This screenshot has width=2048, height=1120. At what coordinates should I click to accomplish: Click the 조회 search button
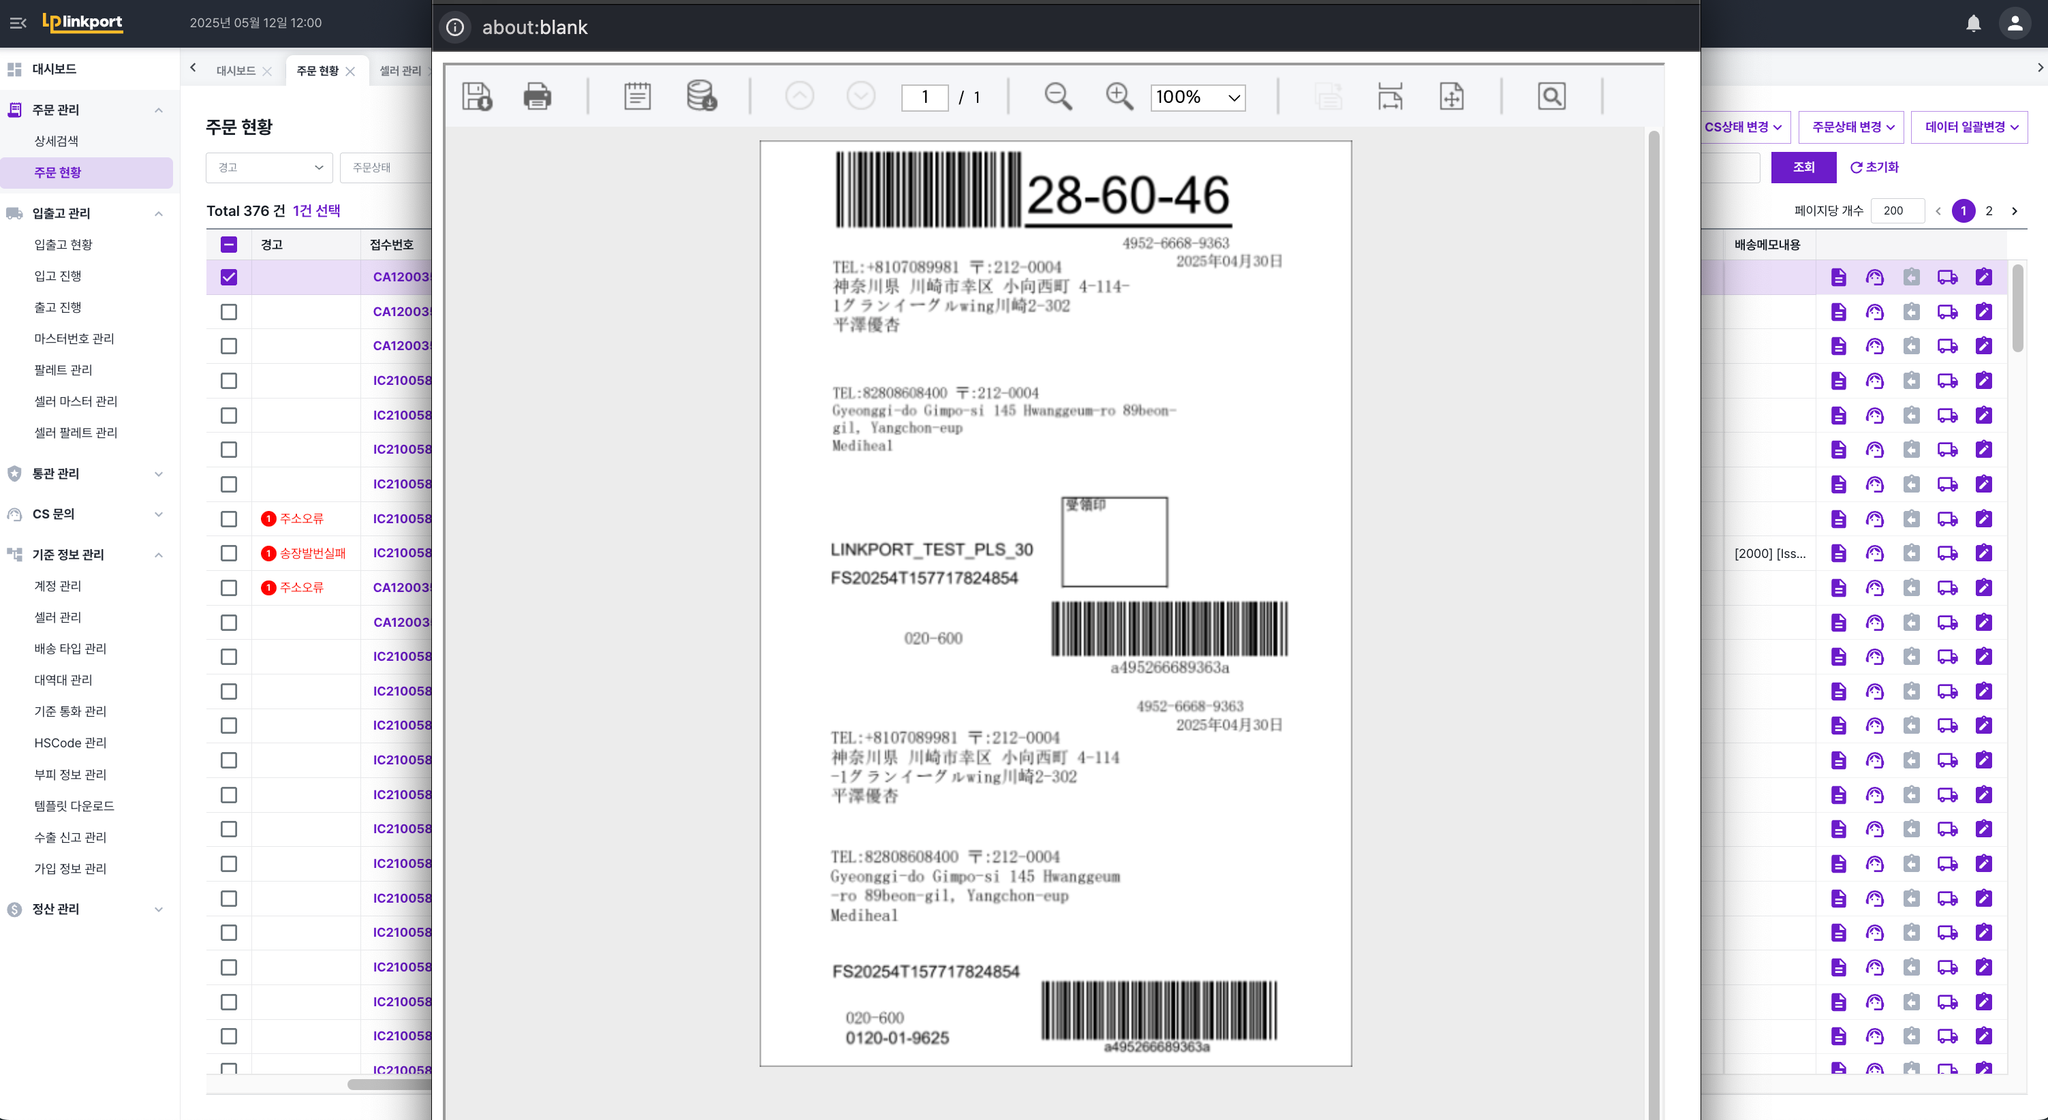coord(1803,167)
